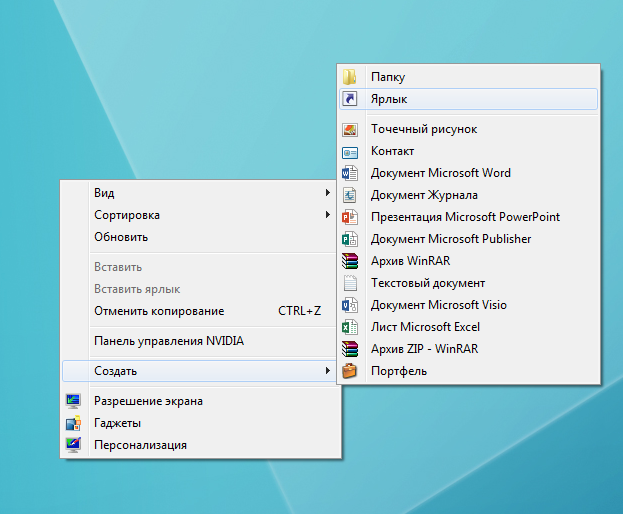The image size is (623, 514).
Task: Create a new Портфель
Action: [x=468, y=371]
